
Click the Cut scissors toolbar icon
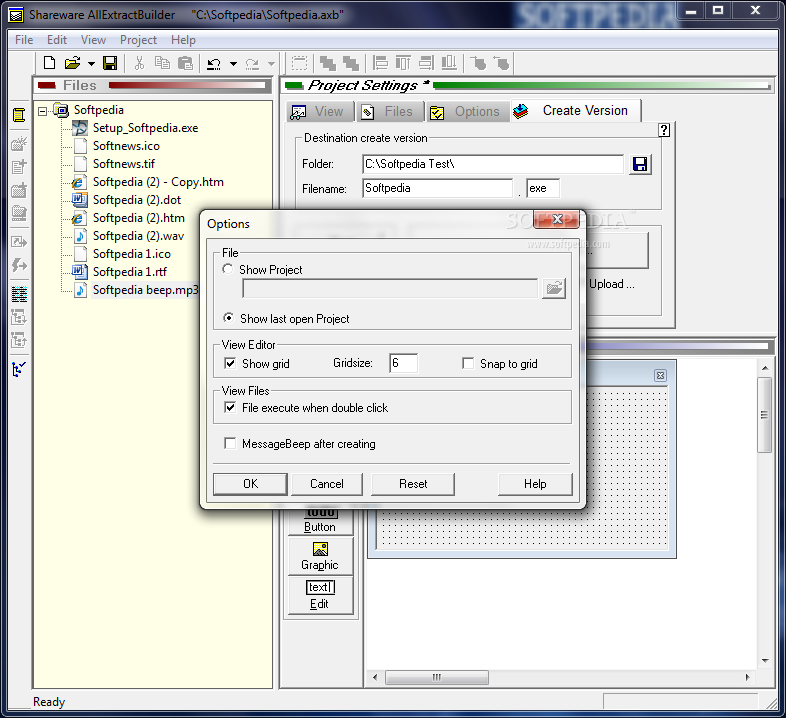click(139, 63)
